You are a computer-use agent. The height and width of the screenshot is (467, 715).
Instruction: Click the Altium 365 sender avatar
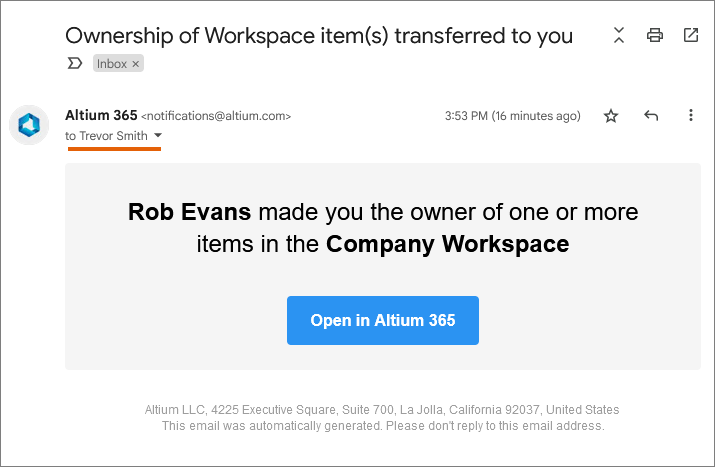coord(29,125)
